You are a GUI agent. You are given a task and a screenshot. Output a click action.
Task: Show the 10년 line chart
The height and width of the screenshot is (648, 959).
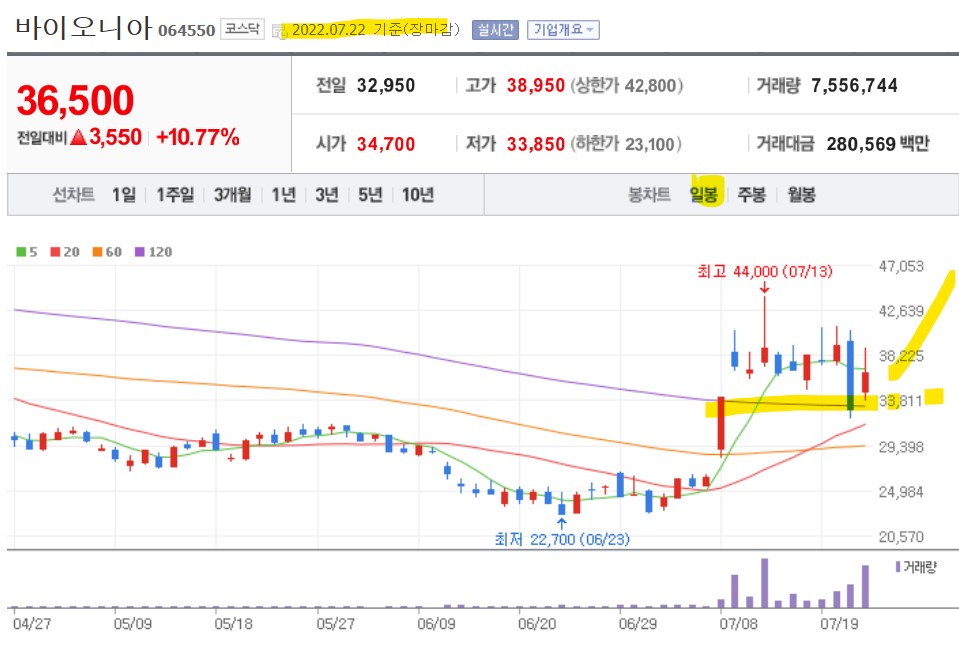click(418, 195)
